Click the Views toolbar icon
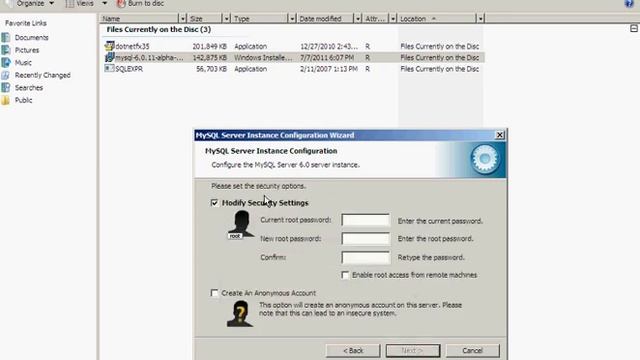 tap(70, 4)
